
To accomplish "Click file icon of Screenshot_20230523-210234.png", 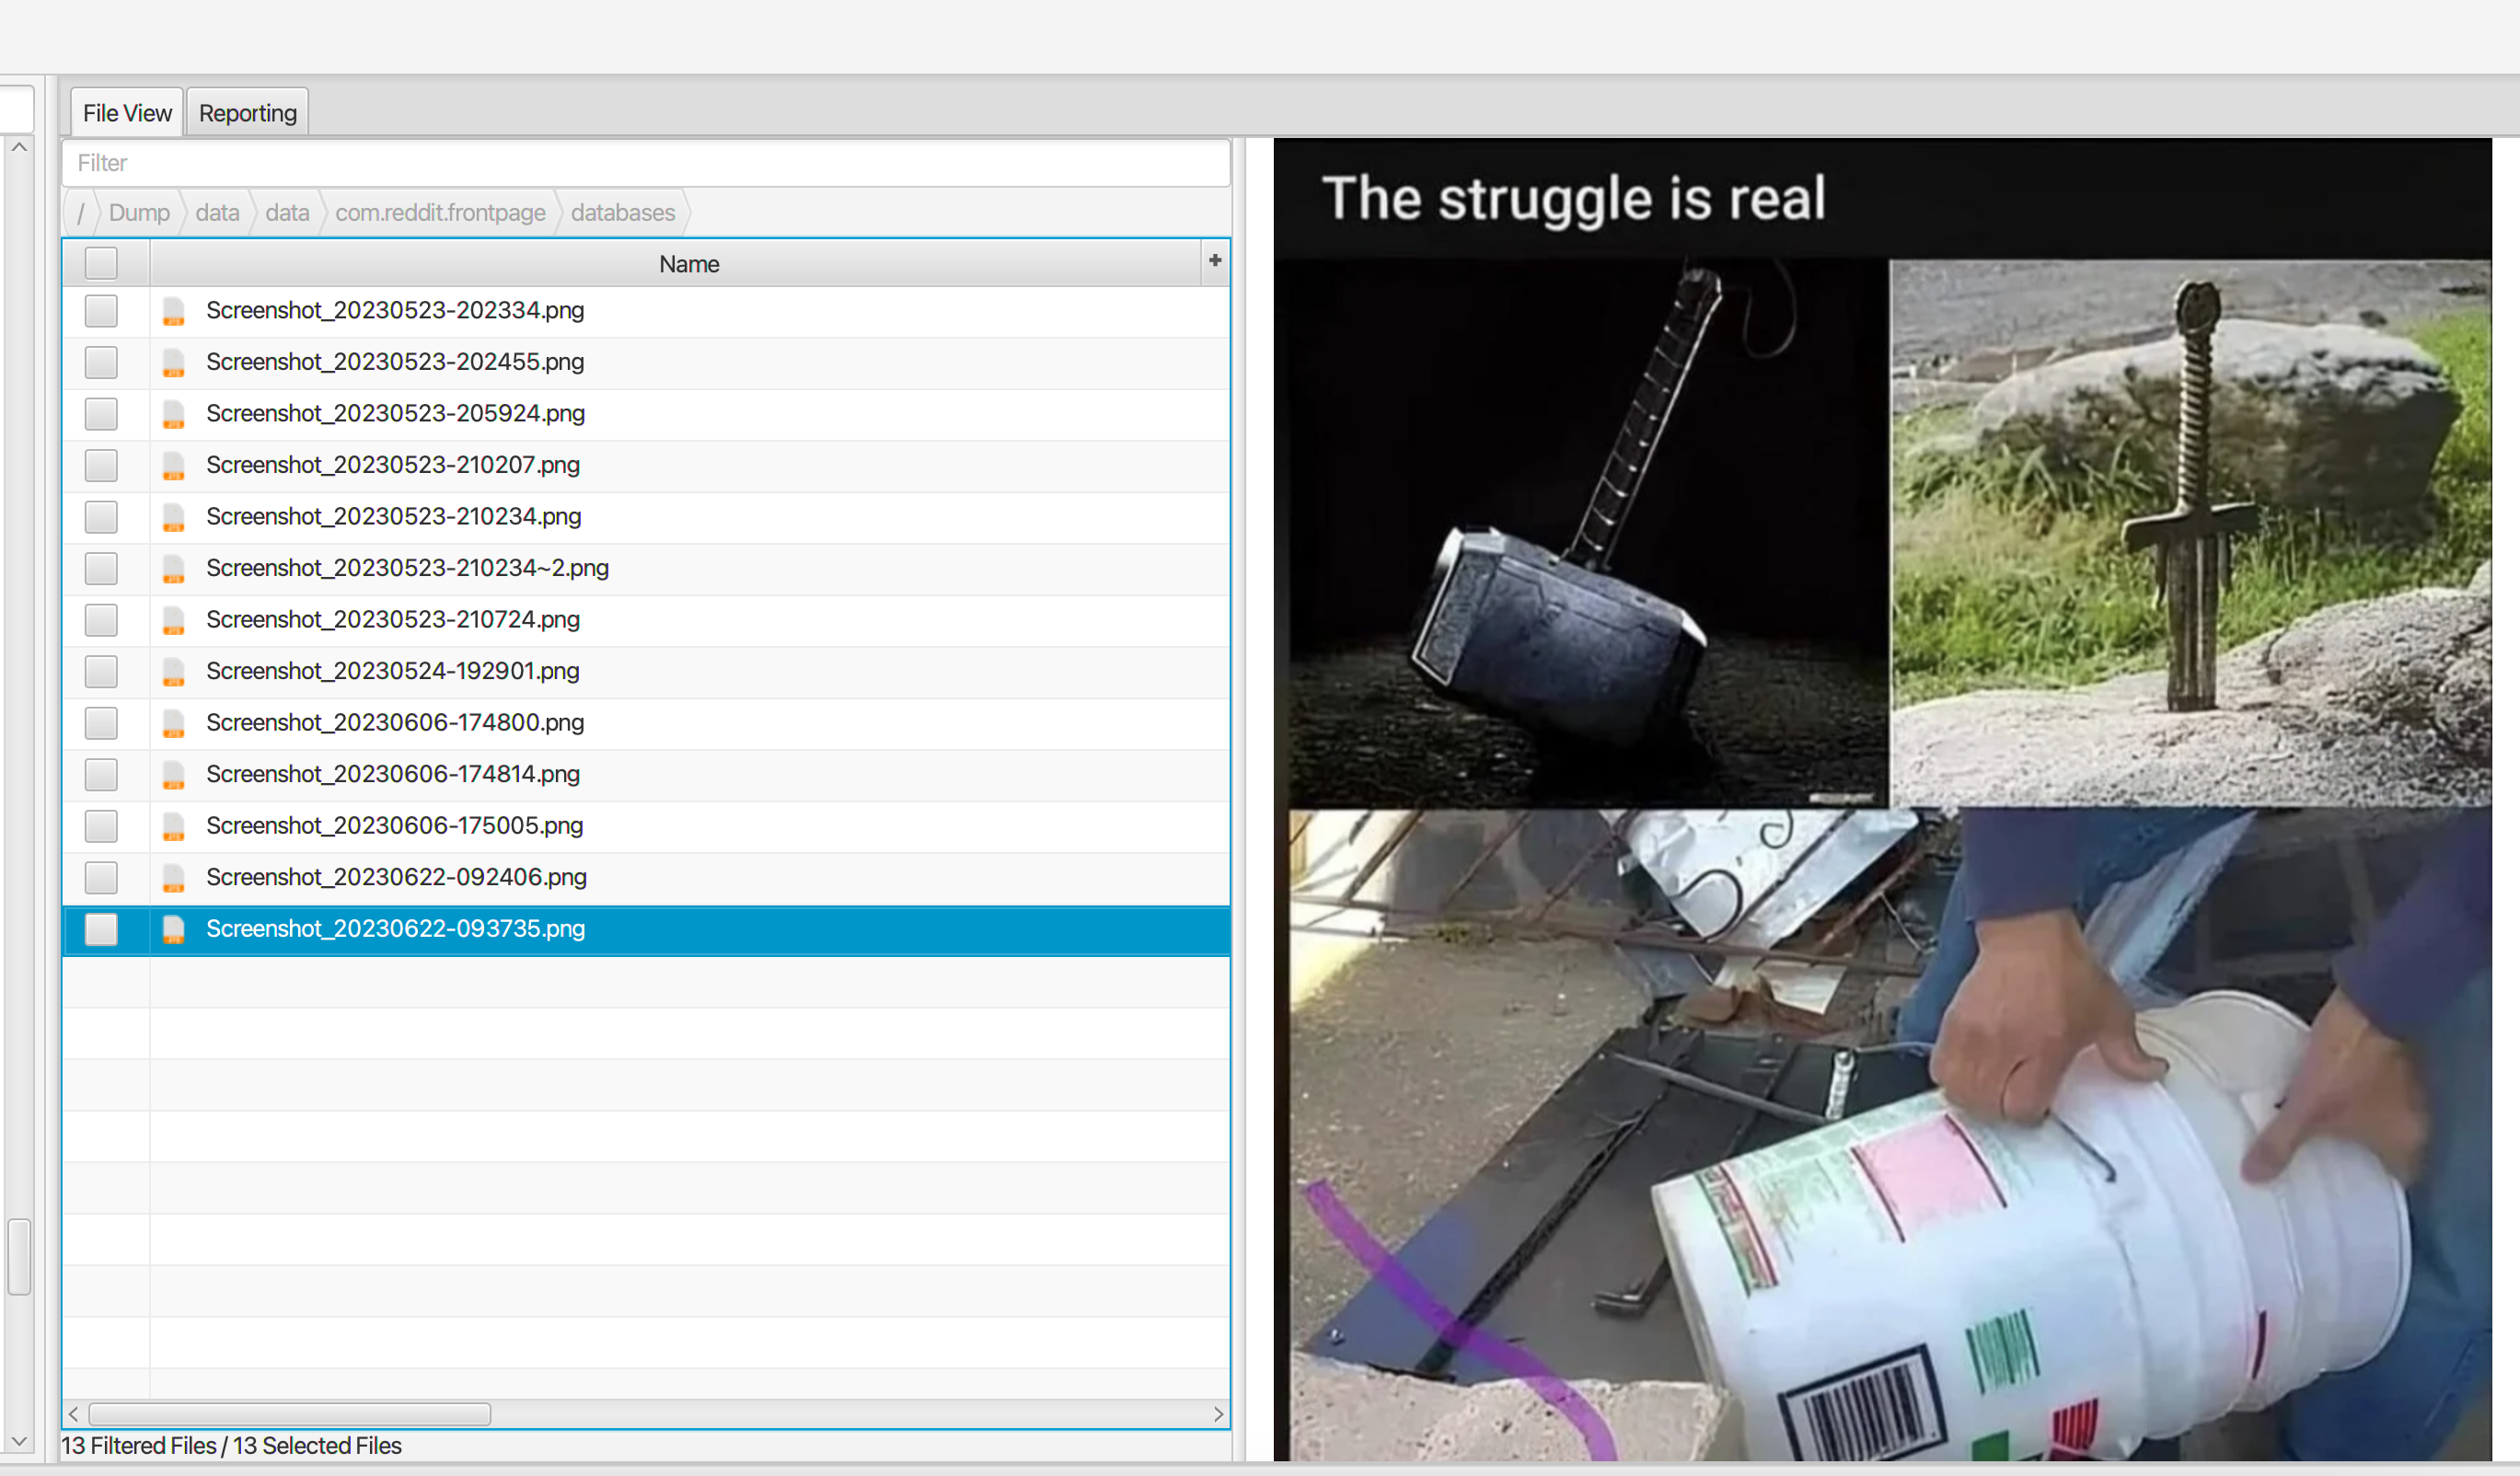I will [174, 517].
